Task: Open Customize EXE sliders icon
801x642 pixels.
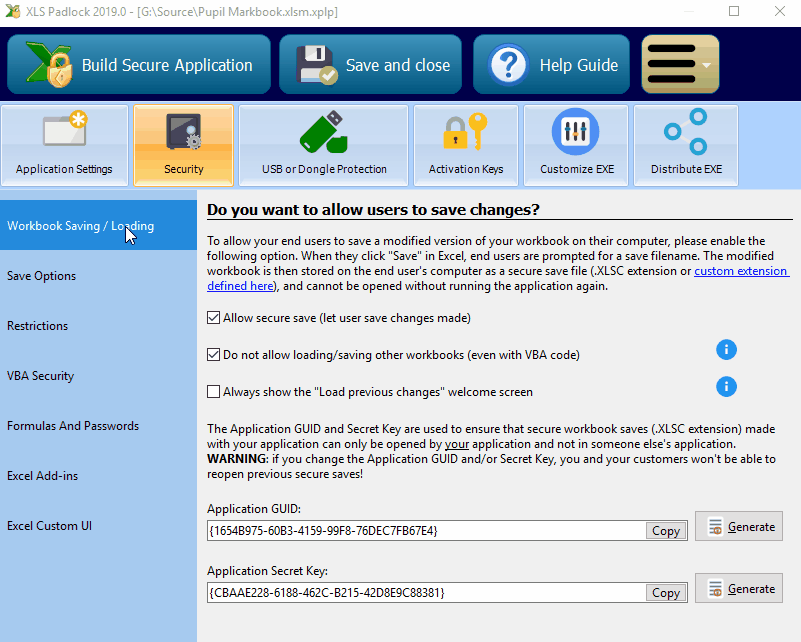Action: point(576,133)
